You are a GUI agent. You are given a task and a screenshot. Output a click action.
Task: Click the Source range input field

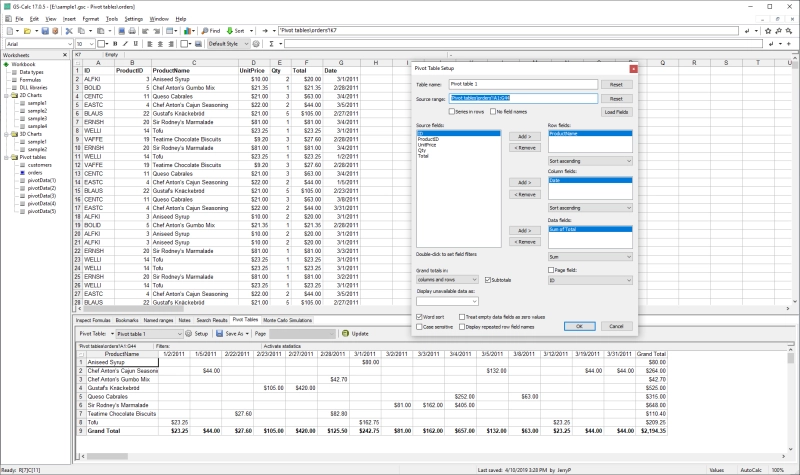(x=523, y=98)
